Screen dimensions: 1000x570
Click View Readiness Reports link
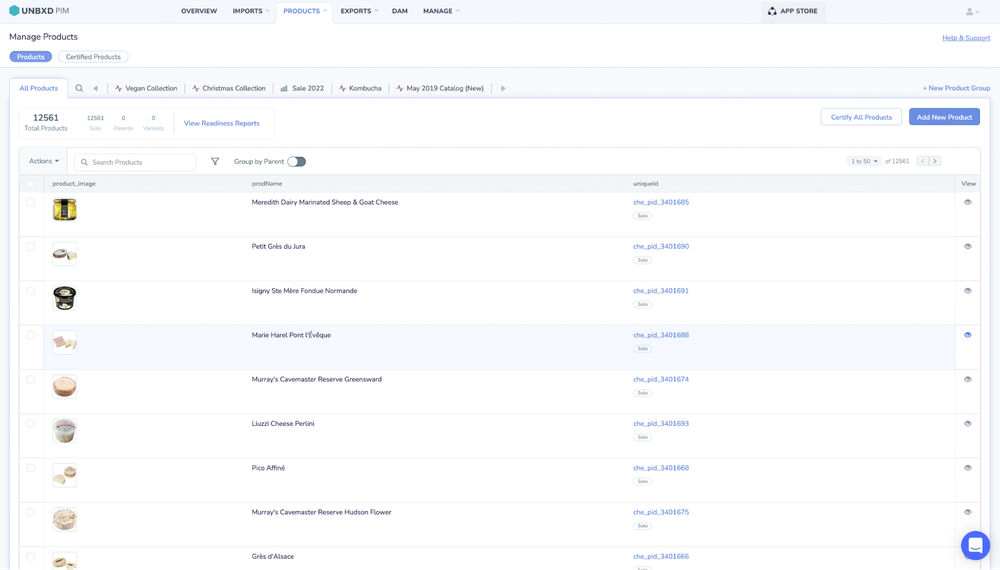point(221,123)
